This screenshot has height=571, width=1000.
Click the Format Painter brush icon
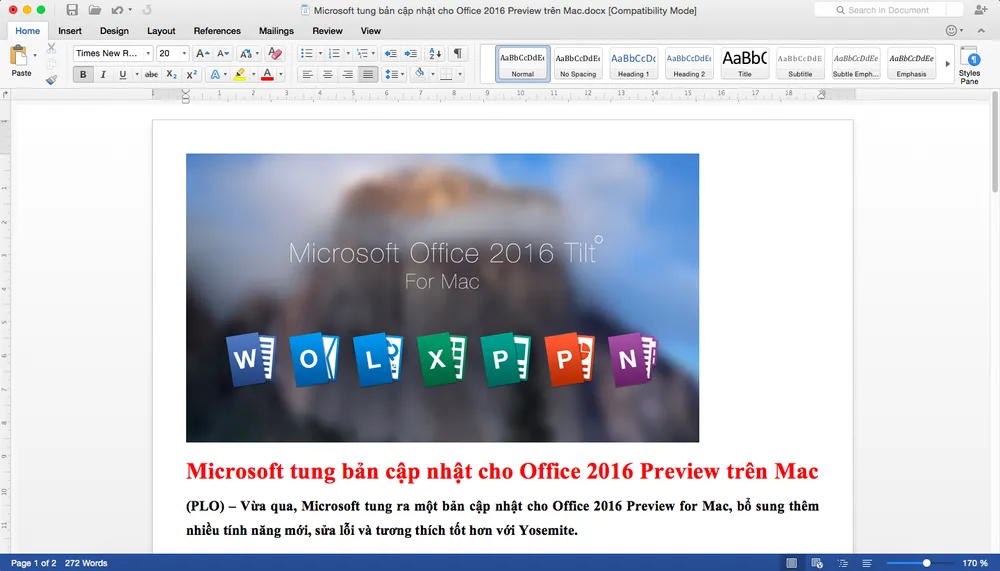52,80
